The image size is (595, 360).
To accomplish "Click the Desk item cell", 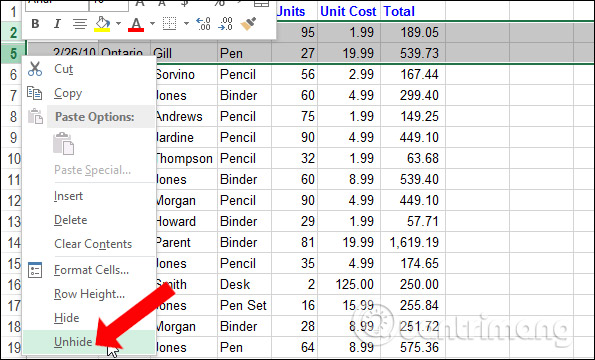I will click(x=244, y=285).
